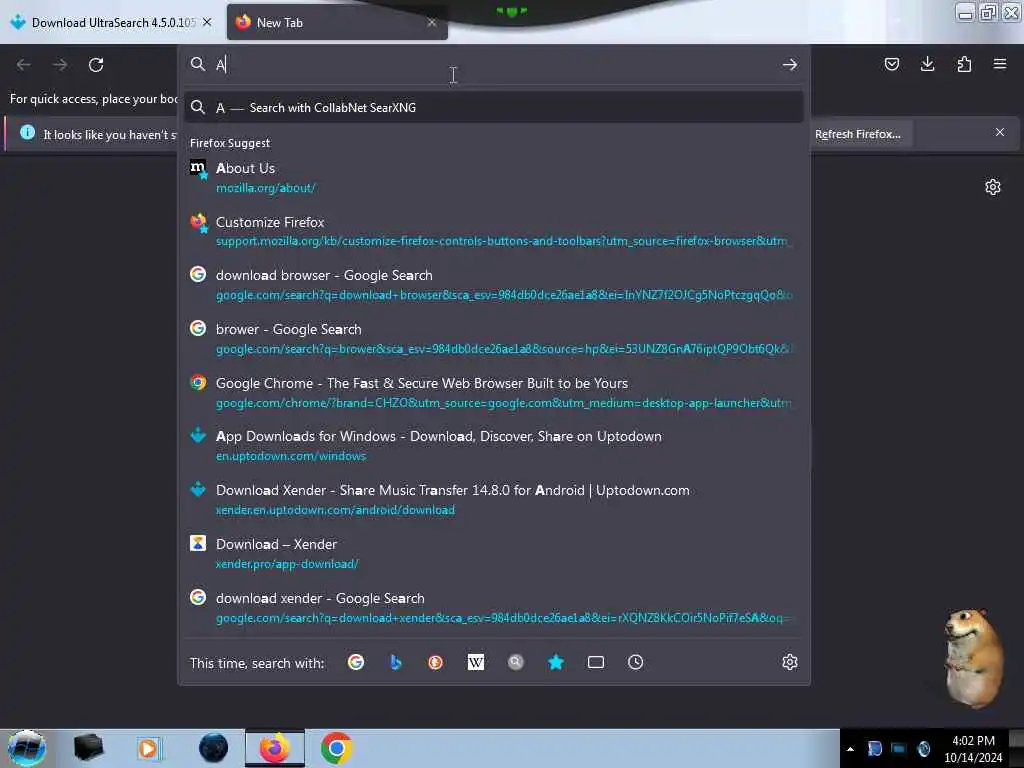Open 'Download – Xender' xender.pro suggestion
Viewport: 1024px width, 768px height.
point(494,554)
